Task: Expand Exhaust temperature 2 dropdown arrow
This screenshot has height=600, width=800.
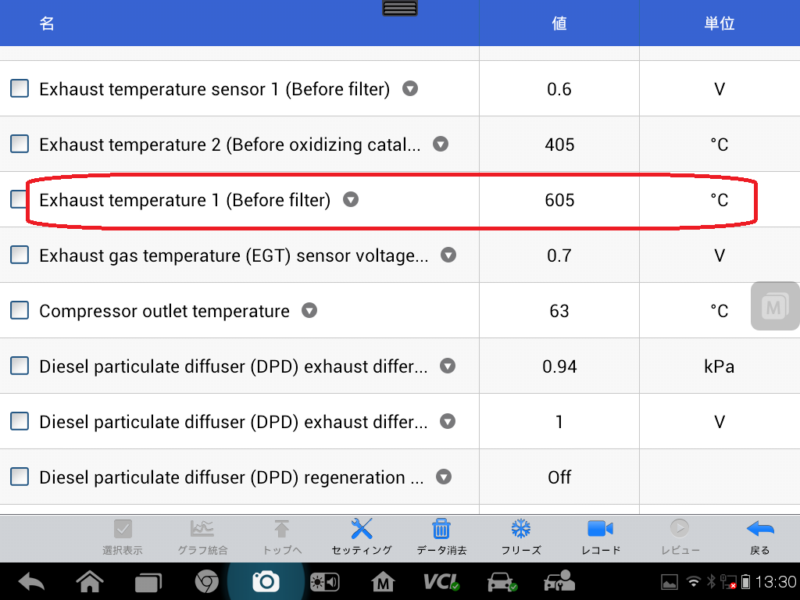Action: click(441, 144)
